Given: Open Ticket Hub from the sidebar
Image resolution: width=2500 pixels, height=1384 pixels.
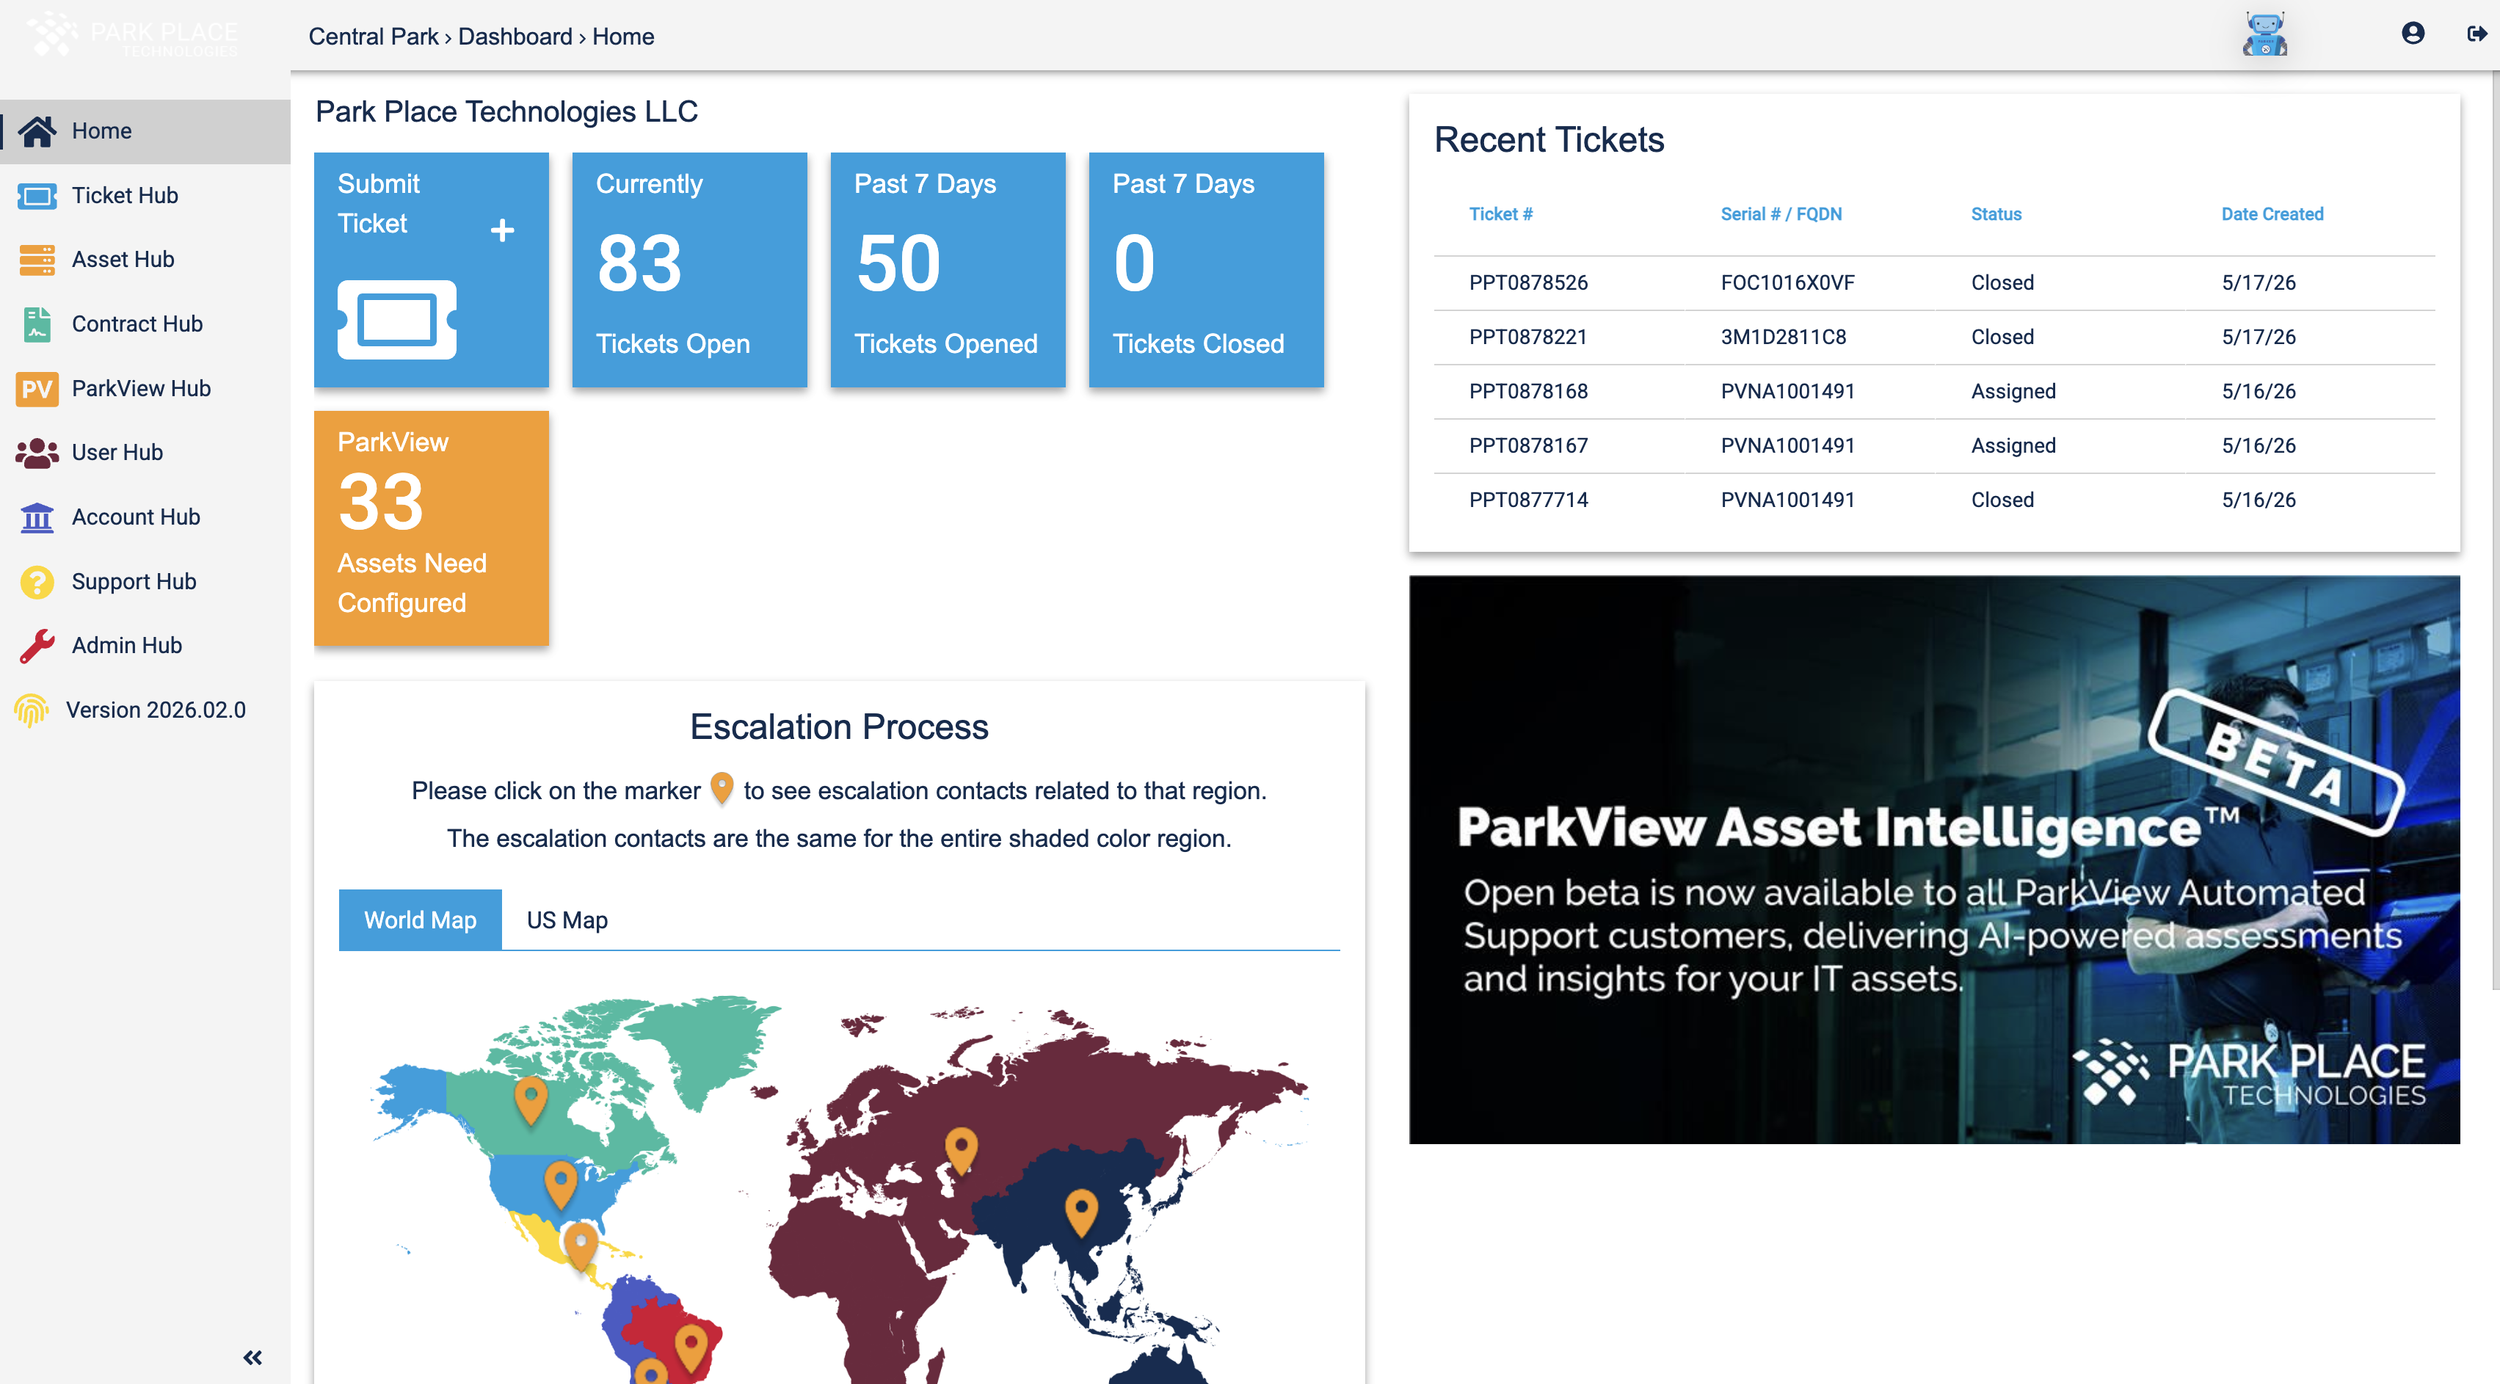Looking at the screenshot, I should pyautogui.click(x=145, y=196).
